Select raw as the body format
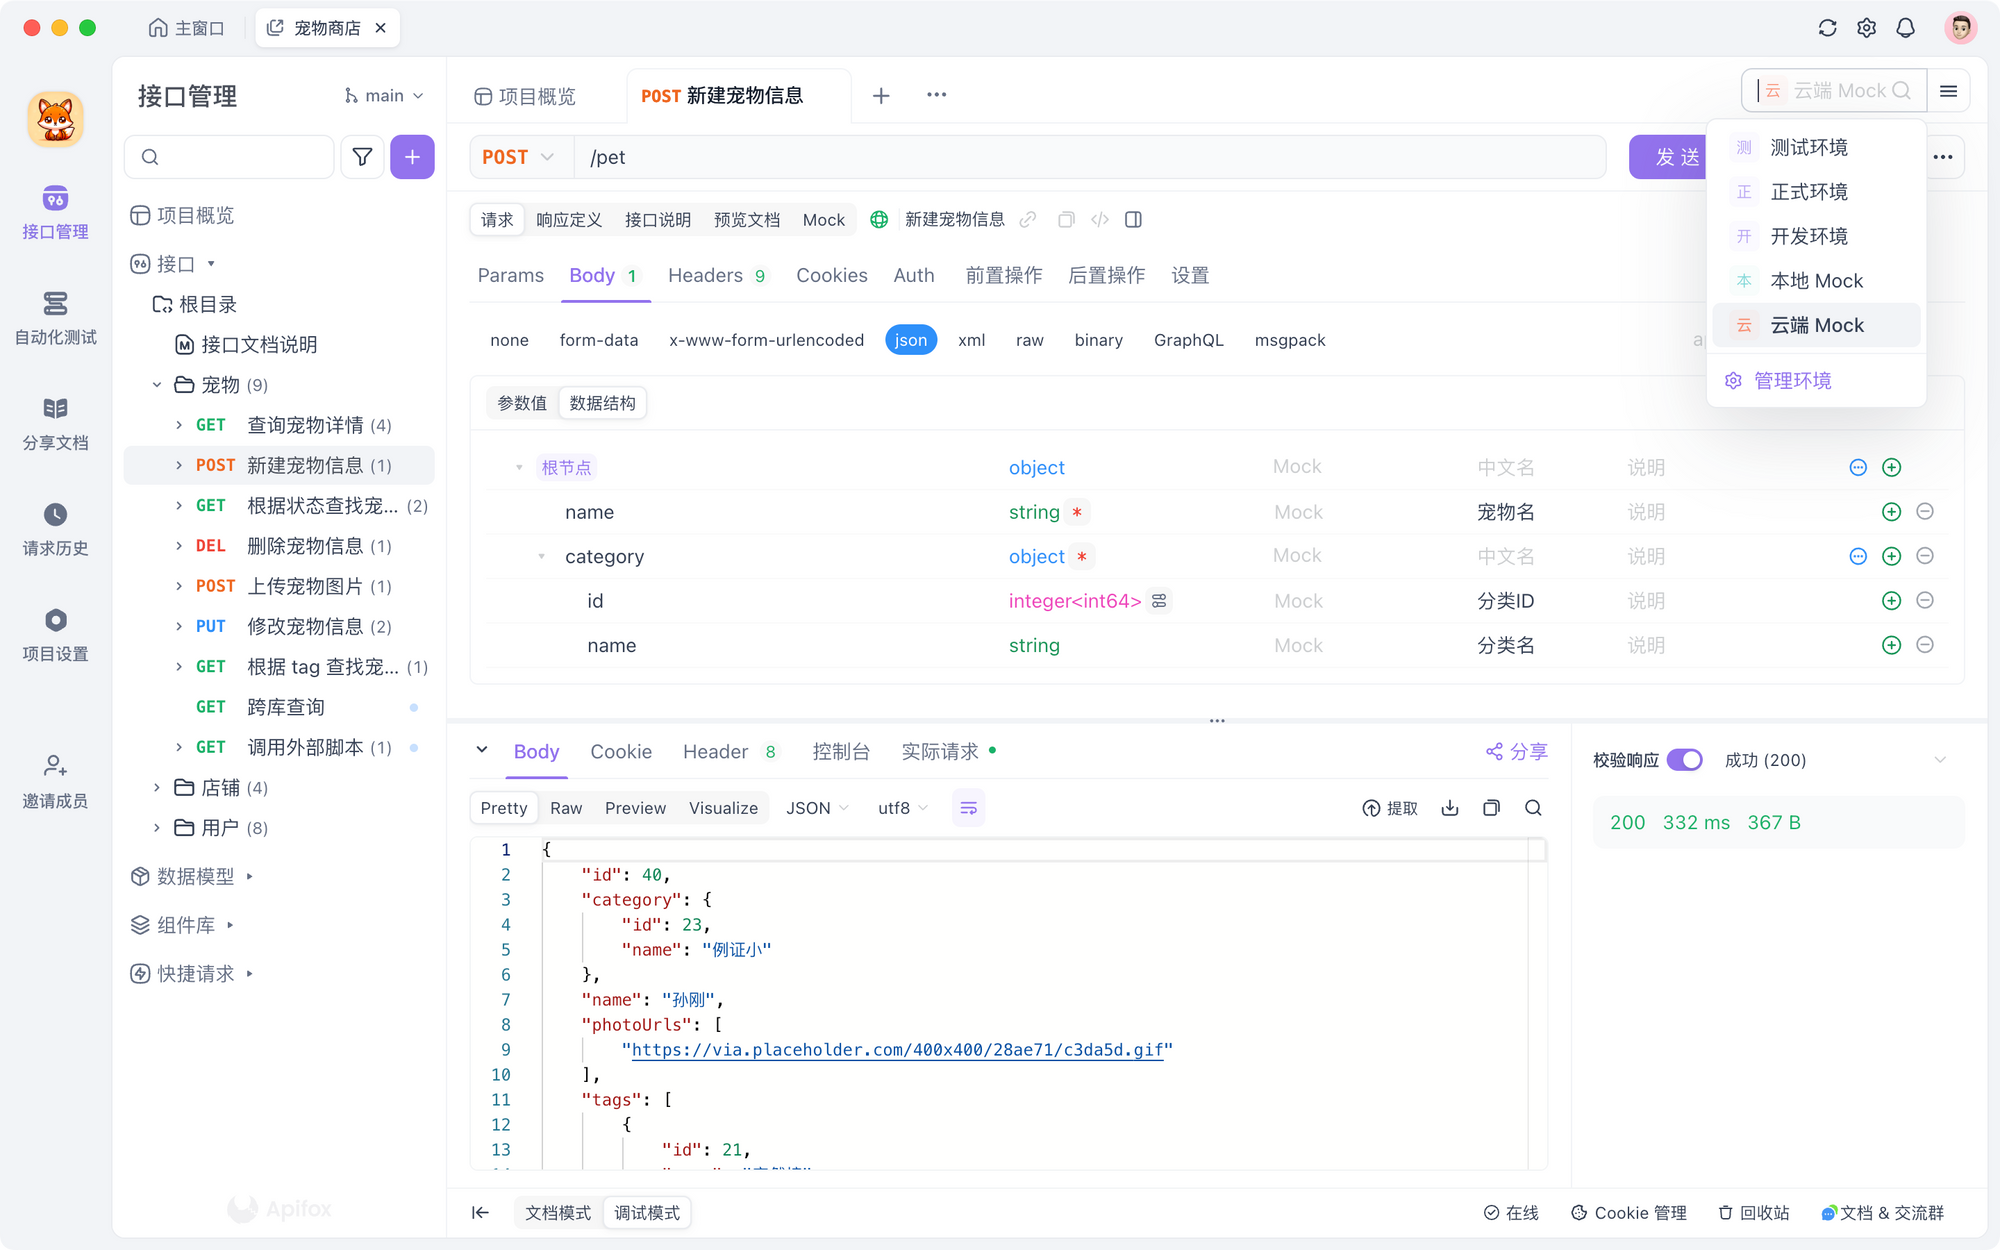The width and height of the screenshot is (2000, 1250). 1029,340
